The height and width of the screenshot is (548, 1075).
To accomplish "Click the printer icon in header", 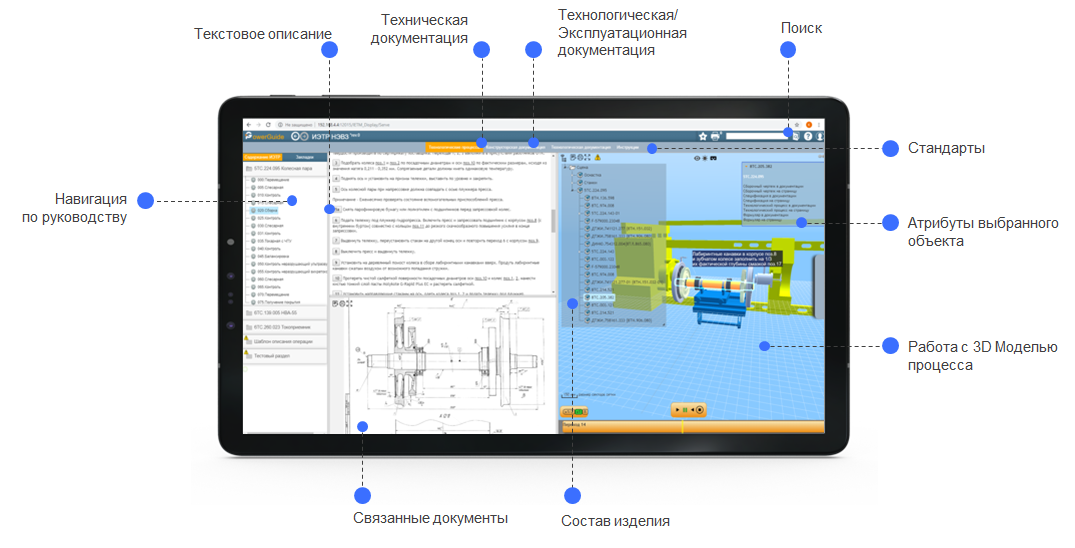I will pos(715,136).
